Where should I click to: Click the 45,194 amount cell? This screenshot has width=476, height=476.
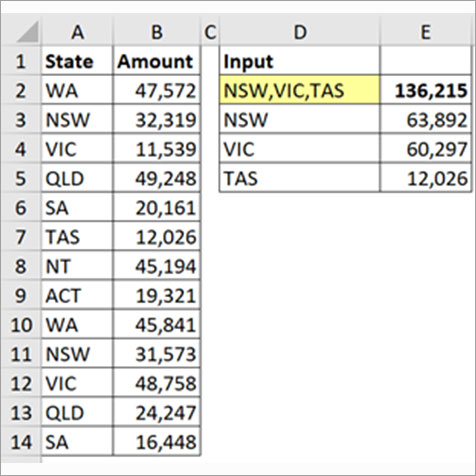click(157, 266)
